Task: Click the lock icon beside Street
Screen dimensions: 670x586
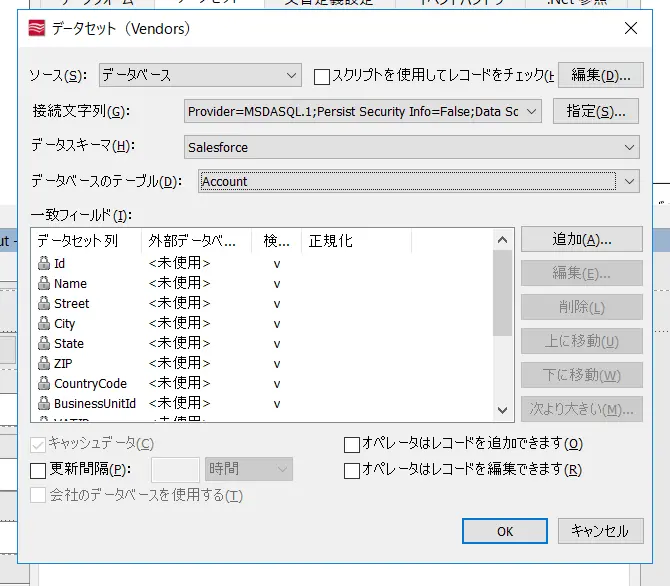Action: (44, 303)
